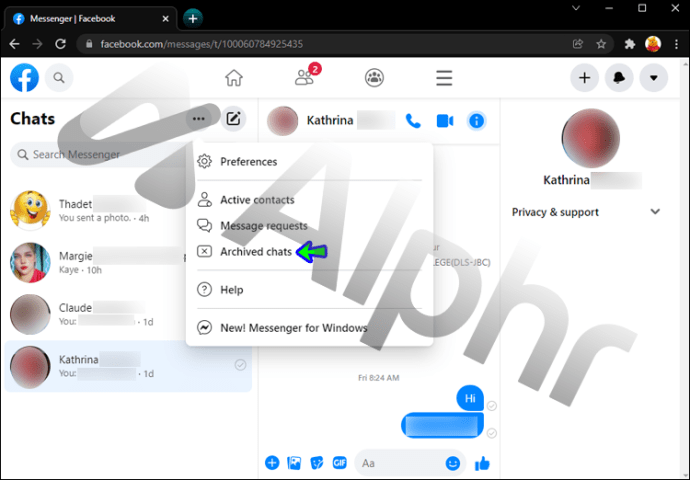Close the Messenger | Facebook tab
Screen dimensions: 690x480
click(x=165, y=18)
